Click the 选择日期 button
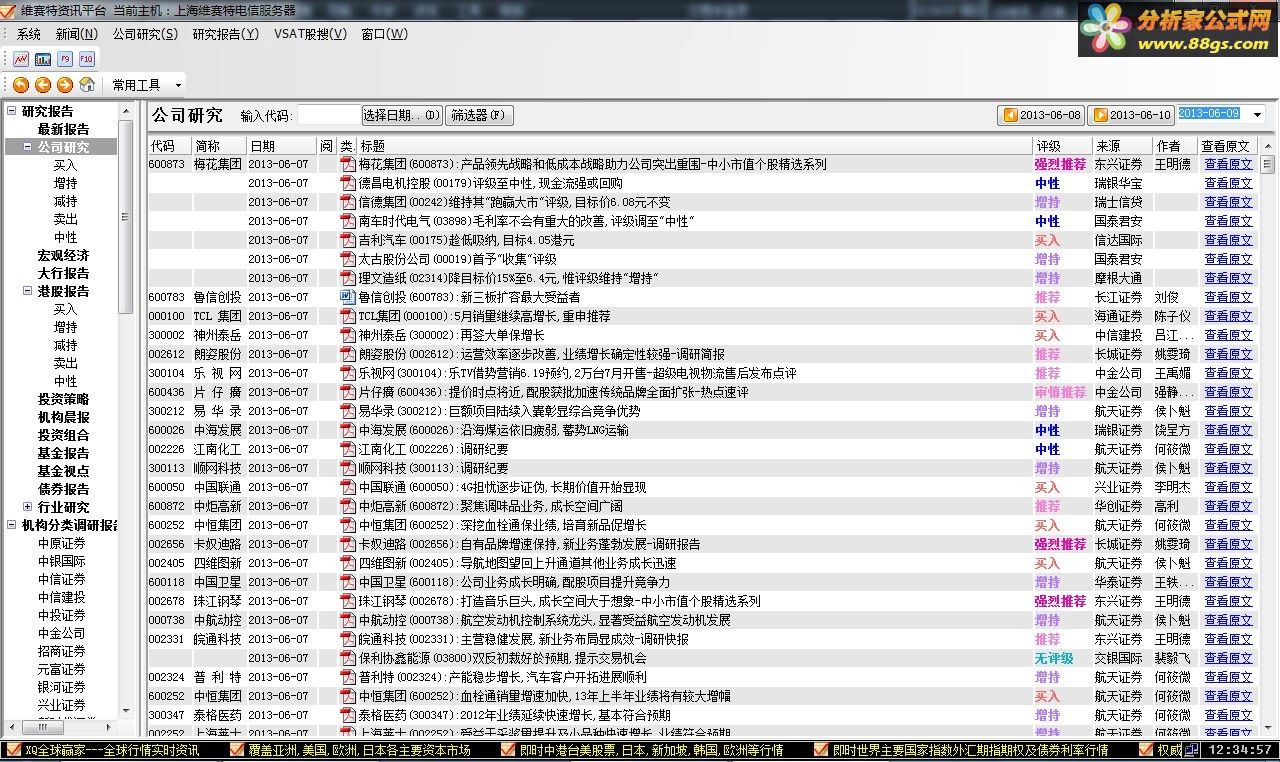1280x762 pixels. [x=401, y=115]
